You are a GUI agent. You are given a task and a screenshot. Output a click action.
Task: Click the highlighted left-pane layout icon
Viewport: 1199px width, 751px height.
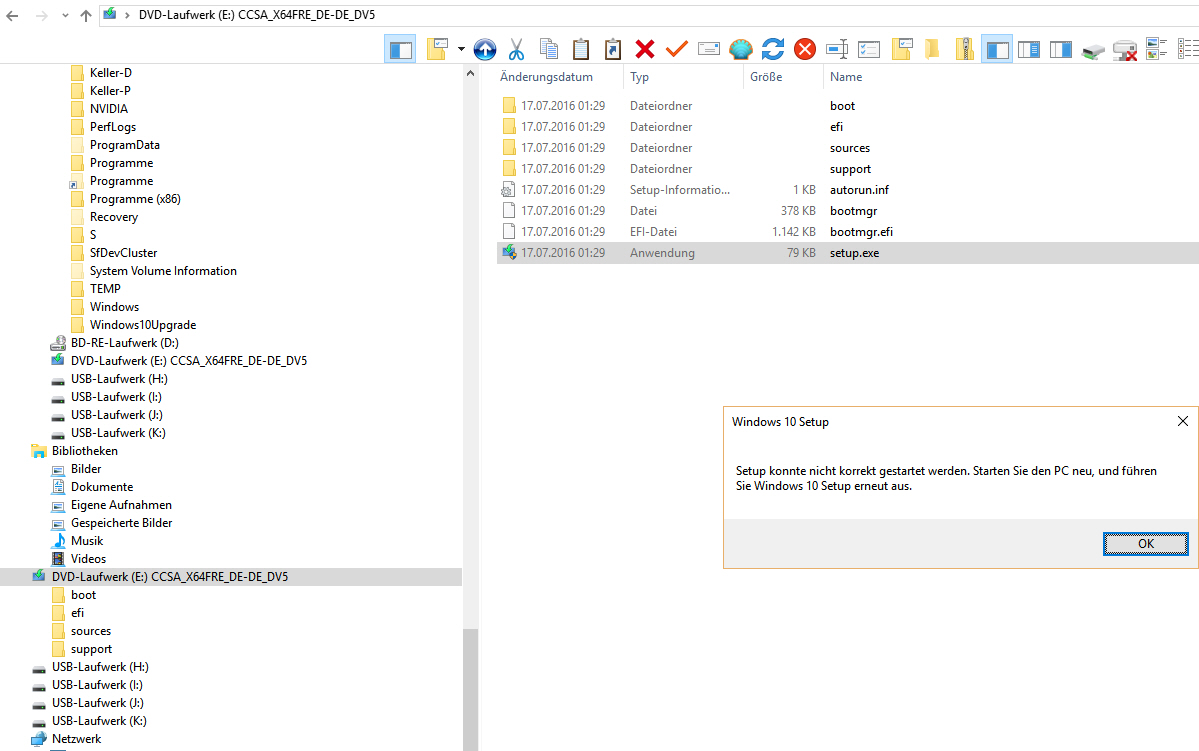coord(997,50)
